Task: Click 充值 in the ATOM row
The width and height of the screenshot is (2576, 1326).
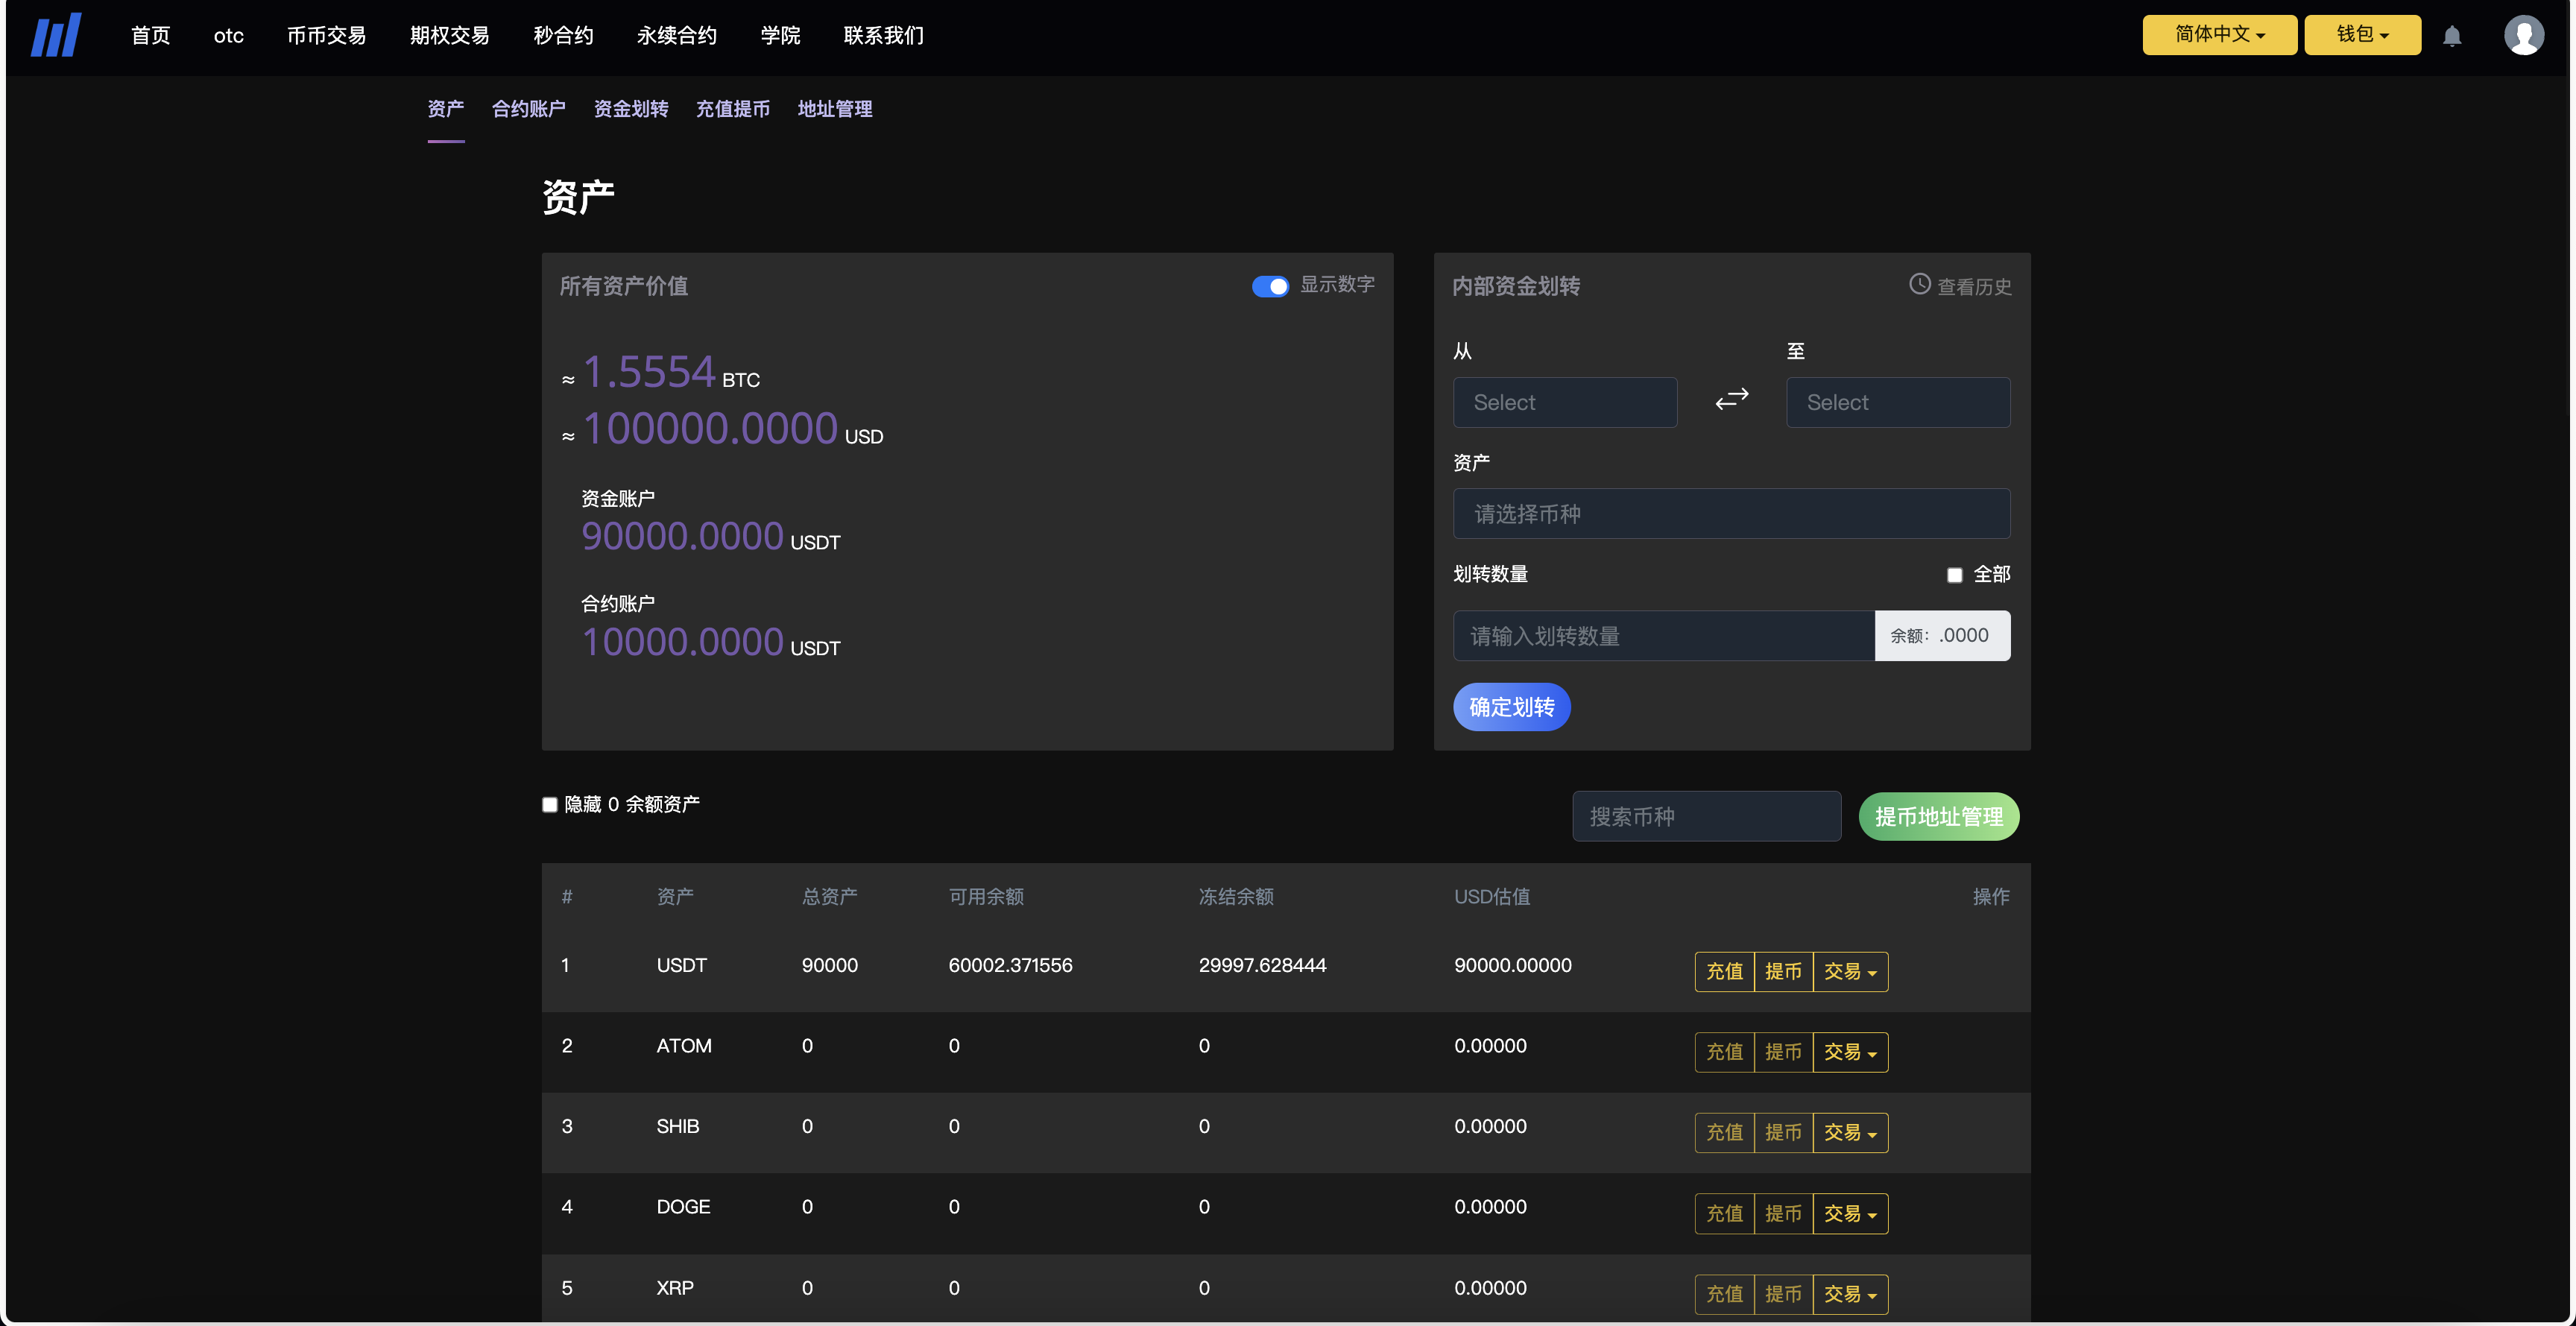Action: [x=1724, y=1052]
